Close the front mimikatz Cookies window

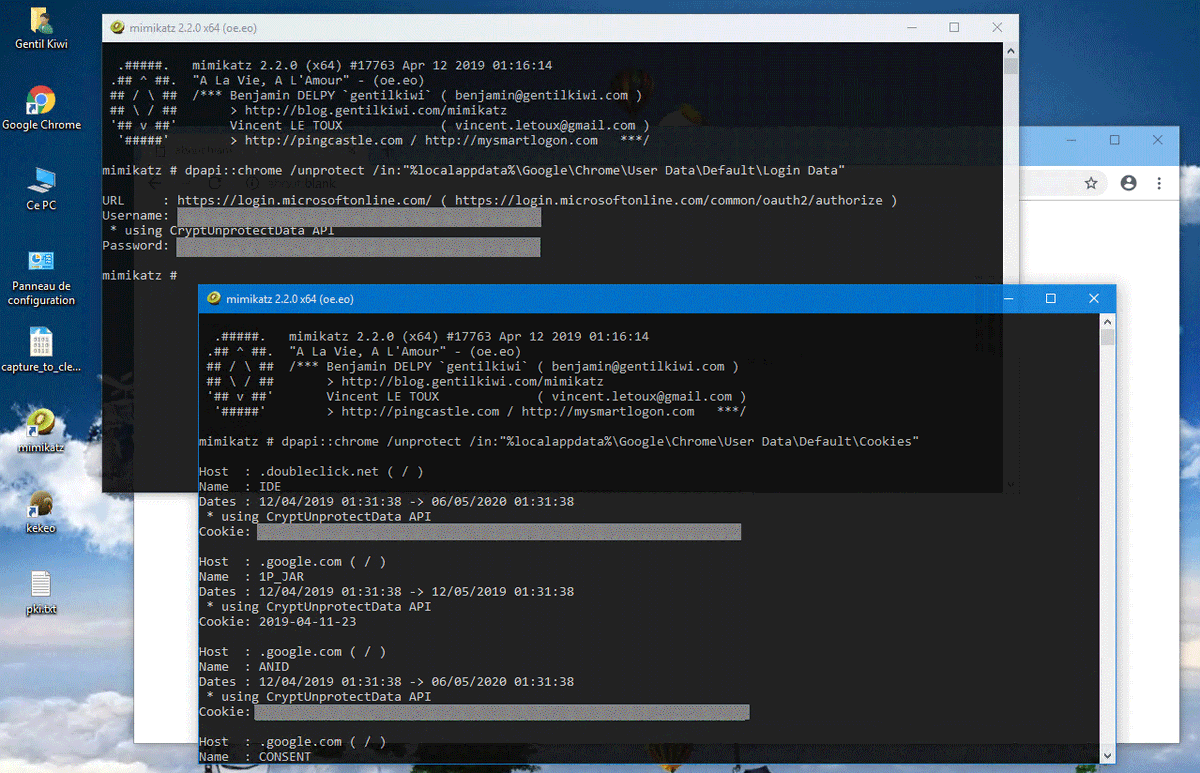1094,298
